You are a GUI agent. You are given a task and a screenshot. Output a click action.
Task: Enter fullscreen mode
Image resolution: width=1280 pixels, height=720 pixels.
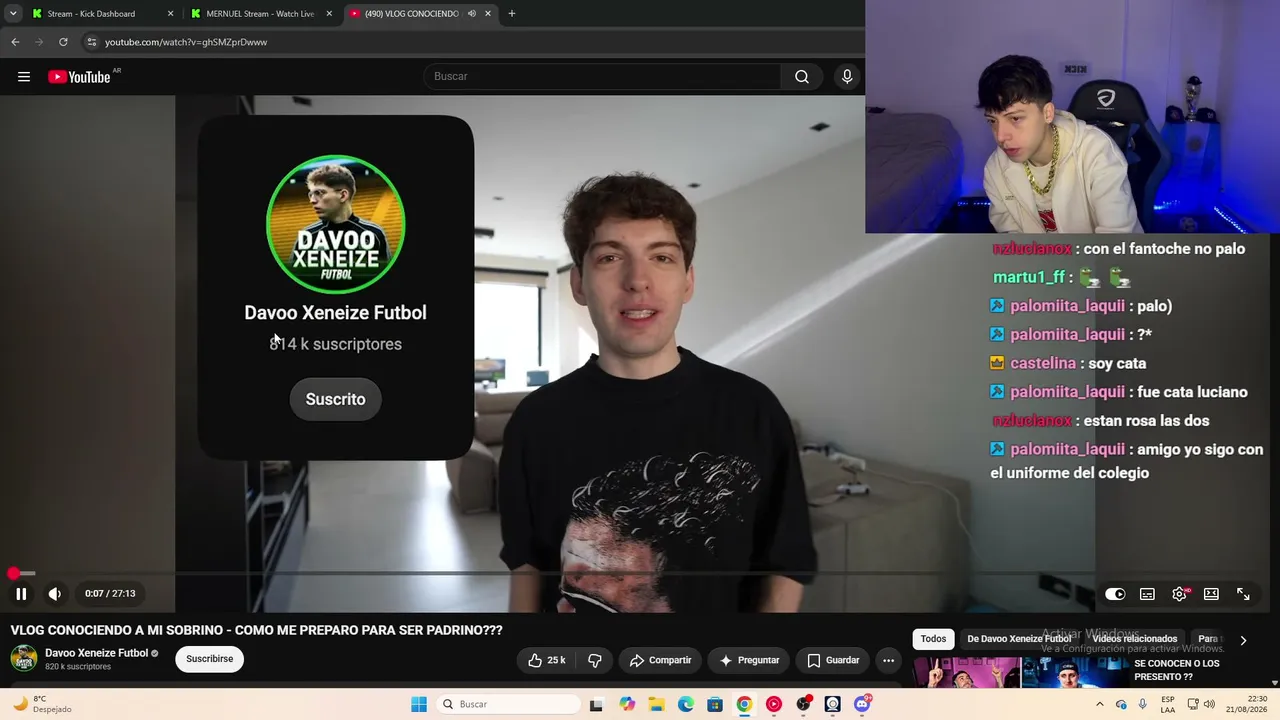click(x=1243, y=594)
